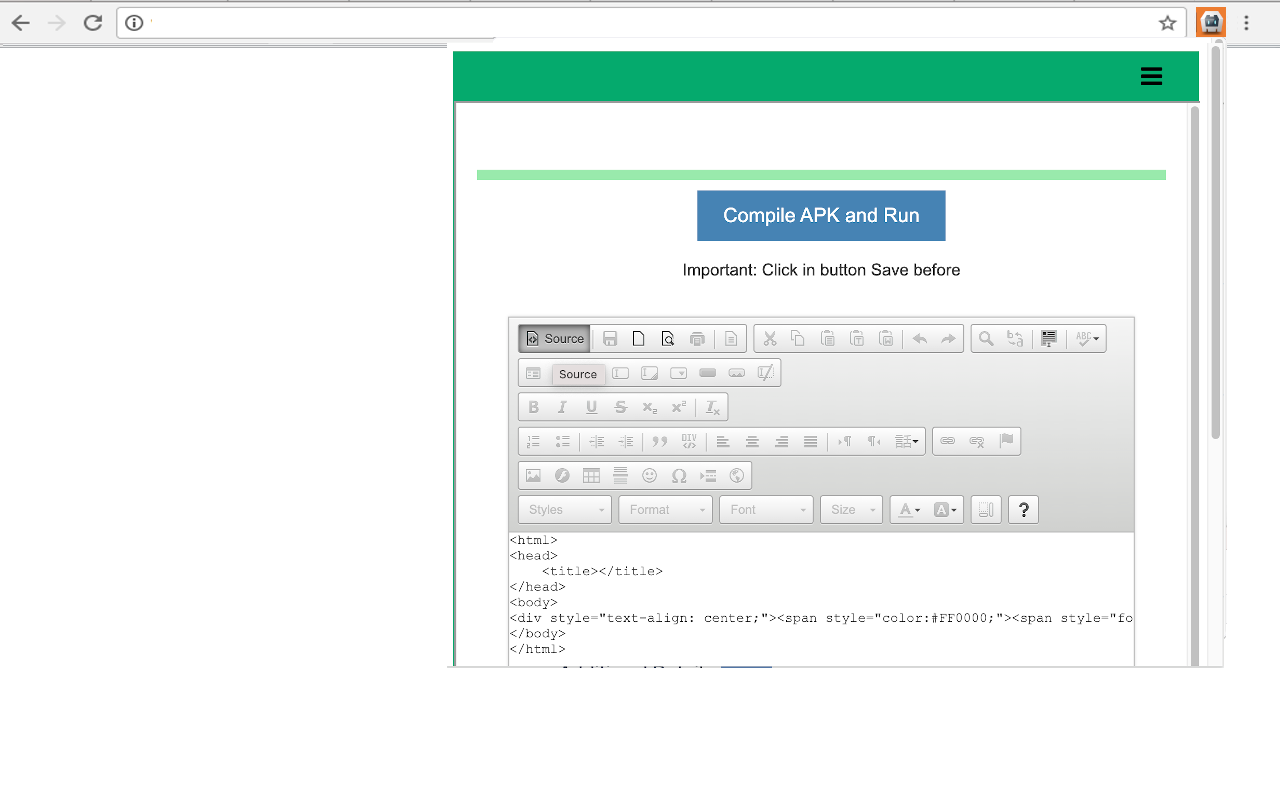Viewport: 1280px width, 800px height.
Task: Insert a form Button element
Action: [708, 373]
